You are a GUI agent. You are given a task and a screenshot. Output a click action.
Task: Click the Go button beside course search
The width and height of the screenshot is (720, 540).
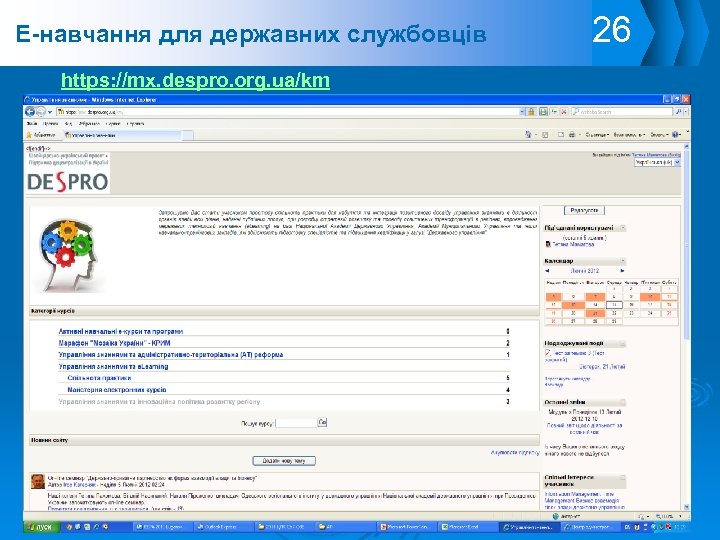pyautogui.click(x=322, y=422)
